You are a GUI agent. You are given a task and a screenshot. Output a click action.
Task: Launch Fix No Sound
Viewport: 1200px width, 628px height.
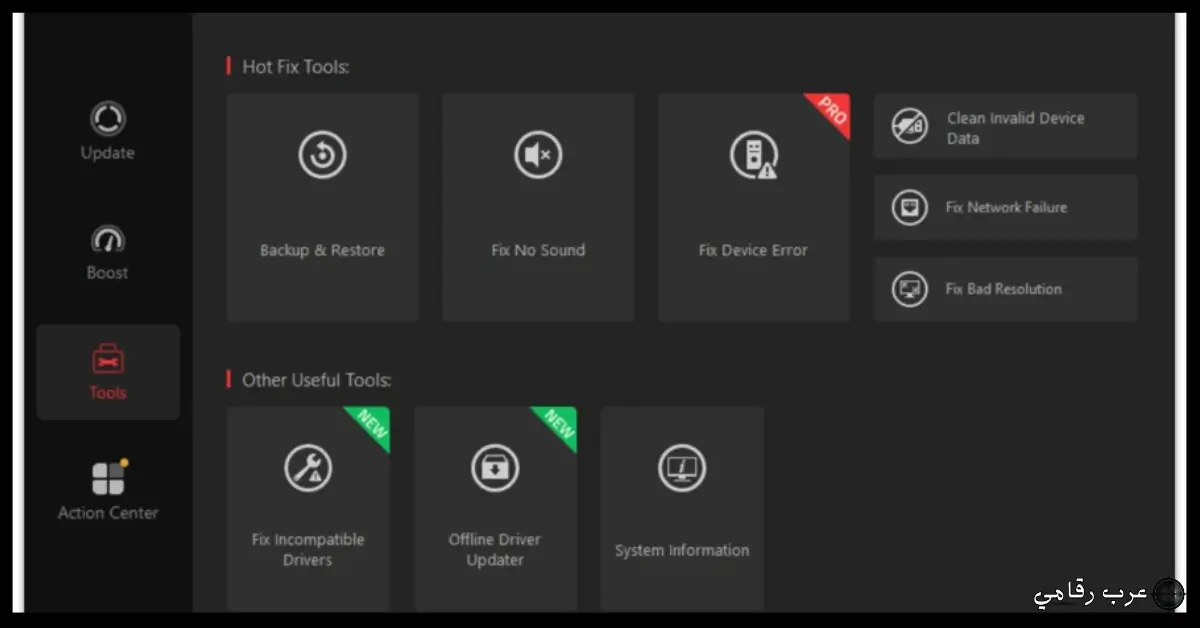[538, 207]
